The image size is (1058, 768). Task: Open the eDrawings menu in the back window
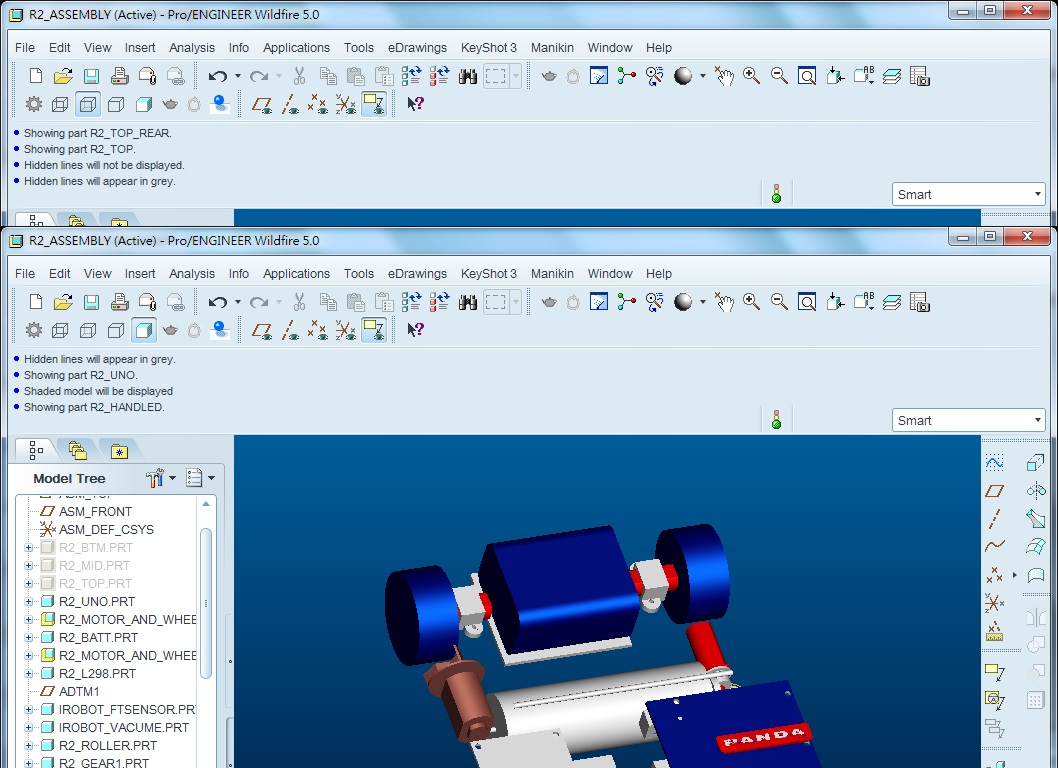(417, 47)
